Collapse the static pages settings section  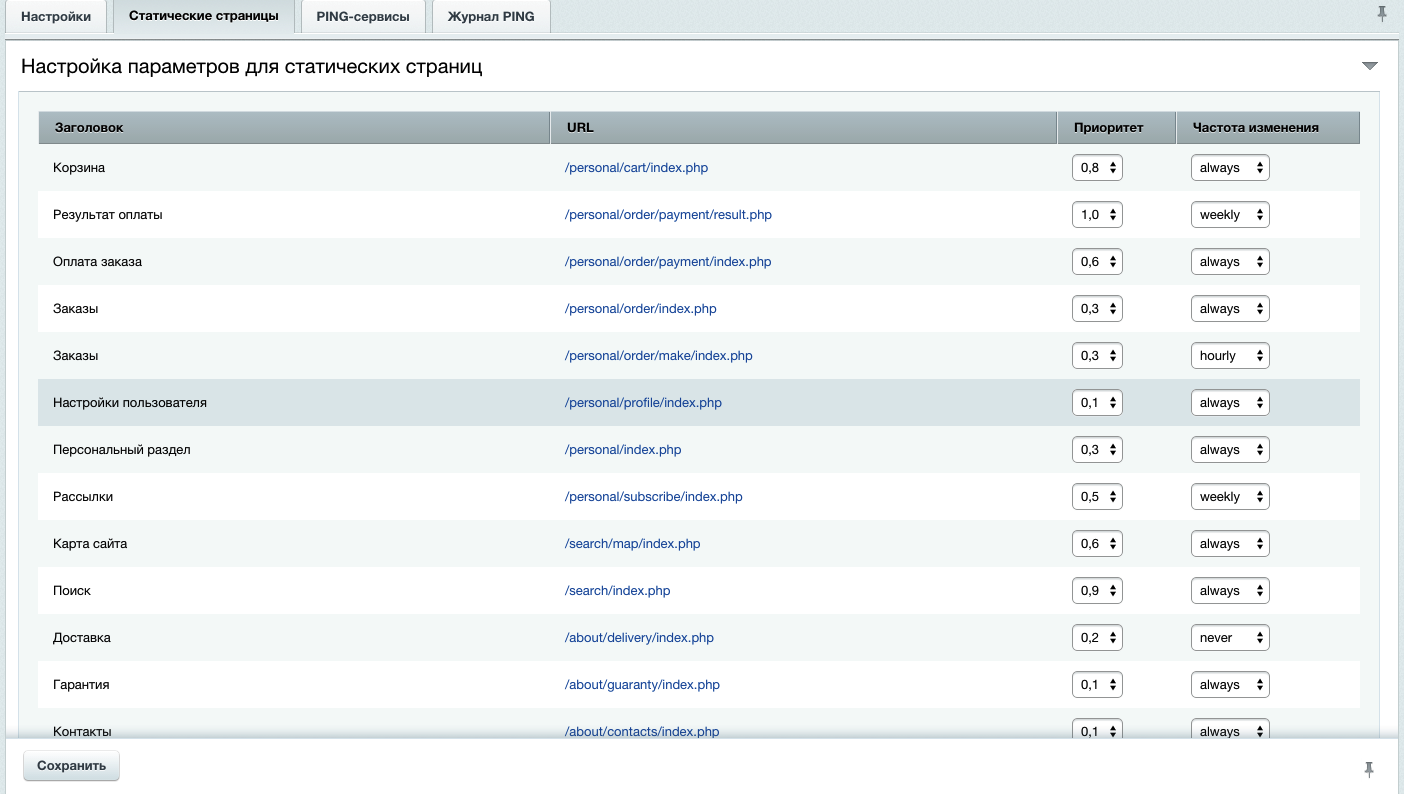click(x=1369, y=66)
